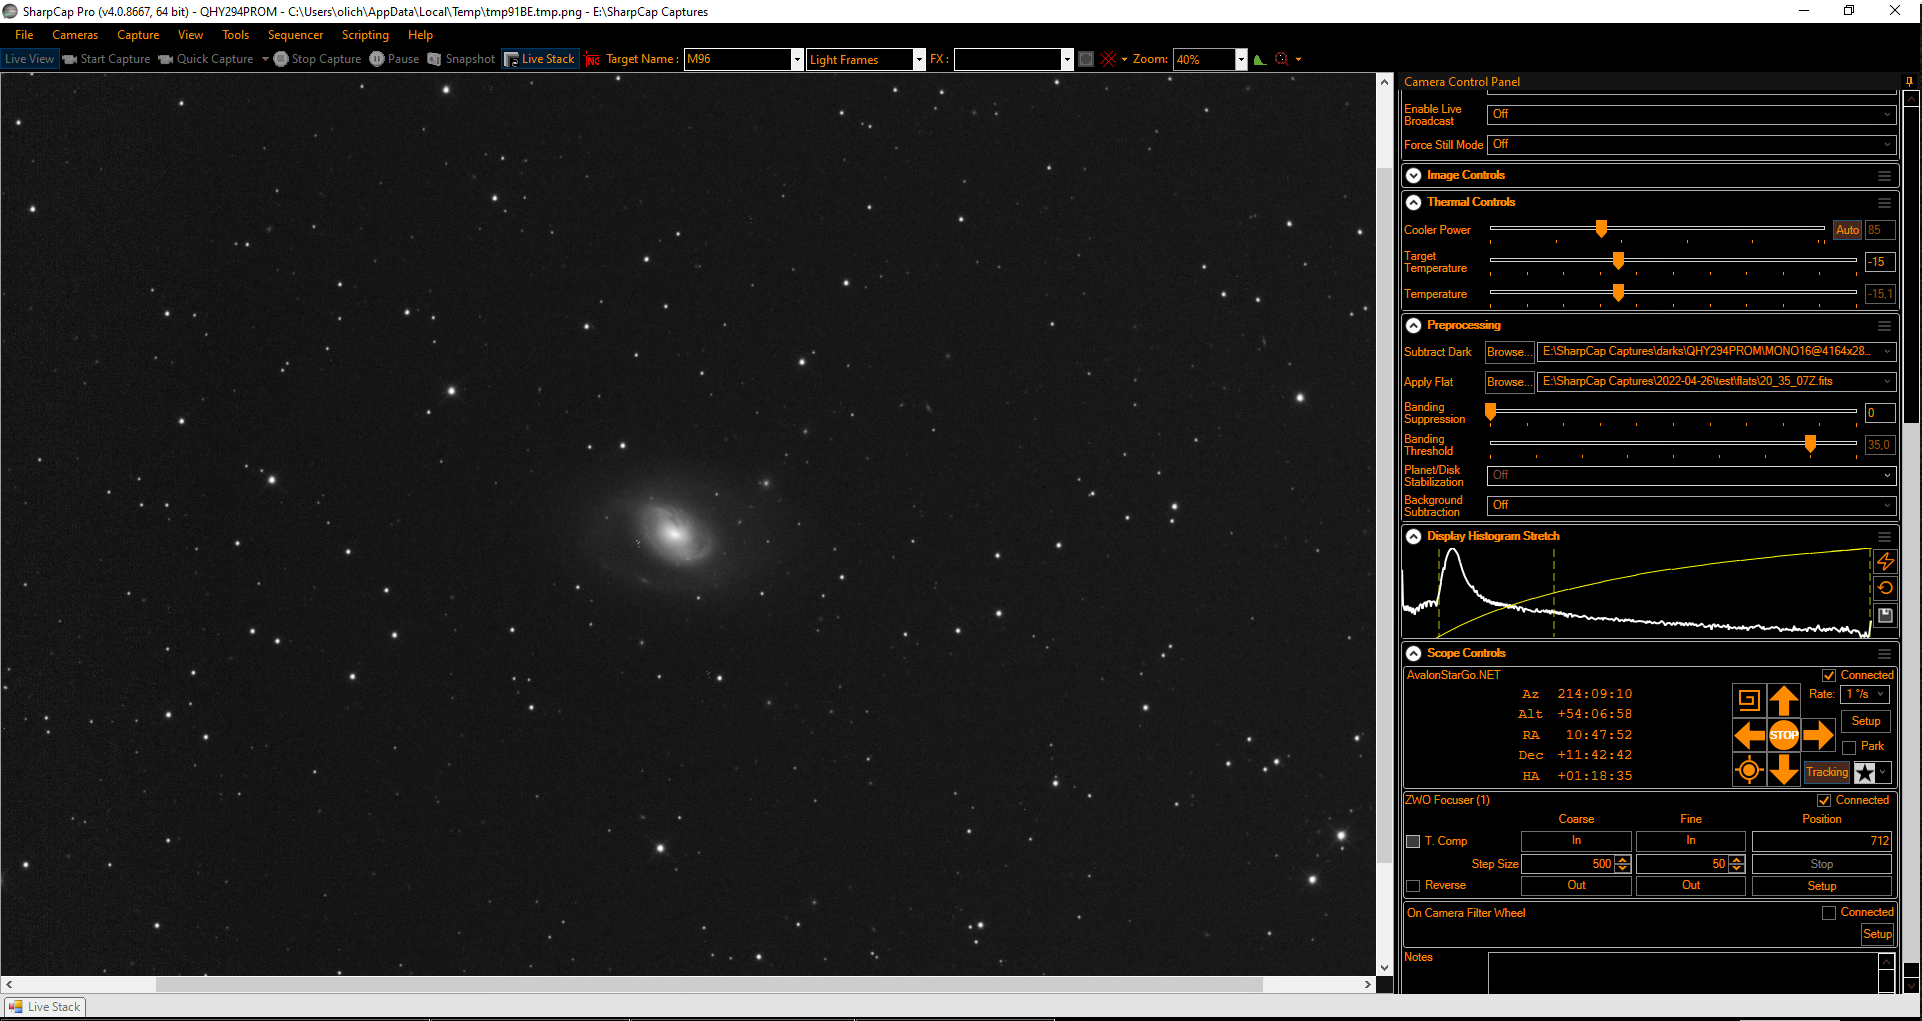1922x1021 pixels.
Task: Enable the focuser T. Comp checkbox
Action: [1413, 841]
